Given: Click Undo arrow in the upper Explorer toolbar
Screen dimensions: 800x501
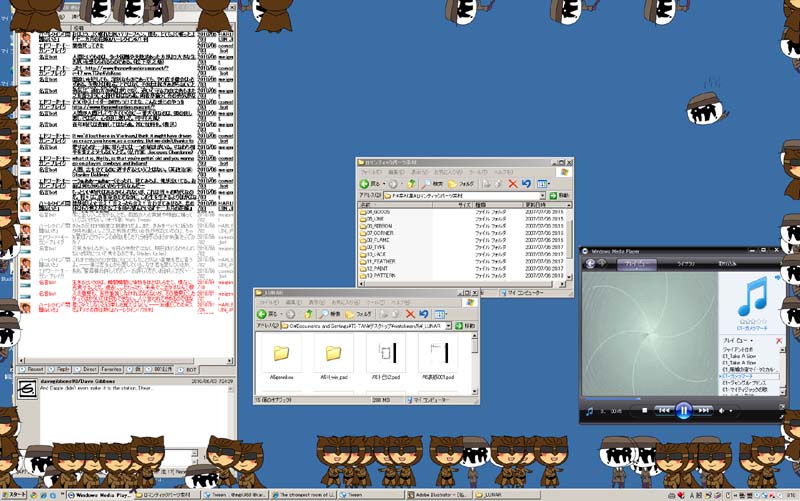Looking at the screenshot, I should pyautogui.click(x=526, y=184).
